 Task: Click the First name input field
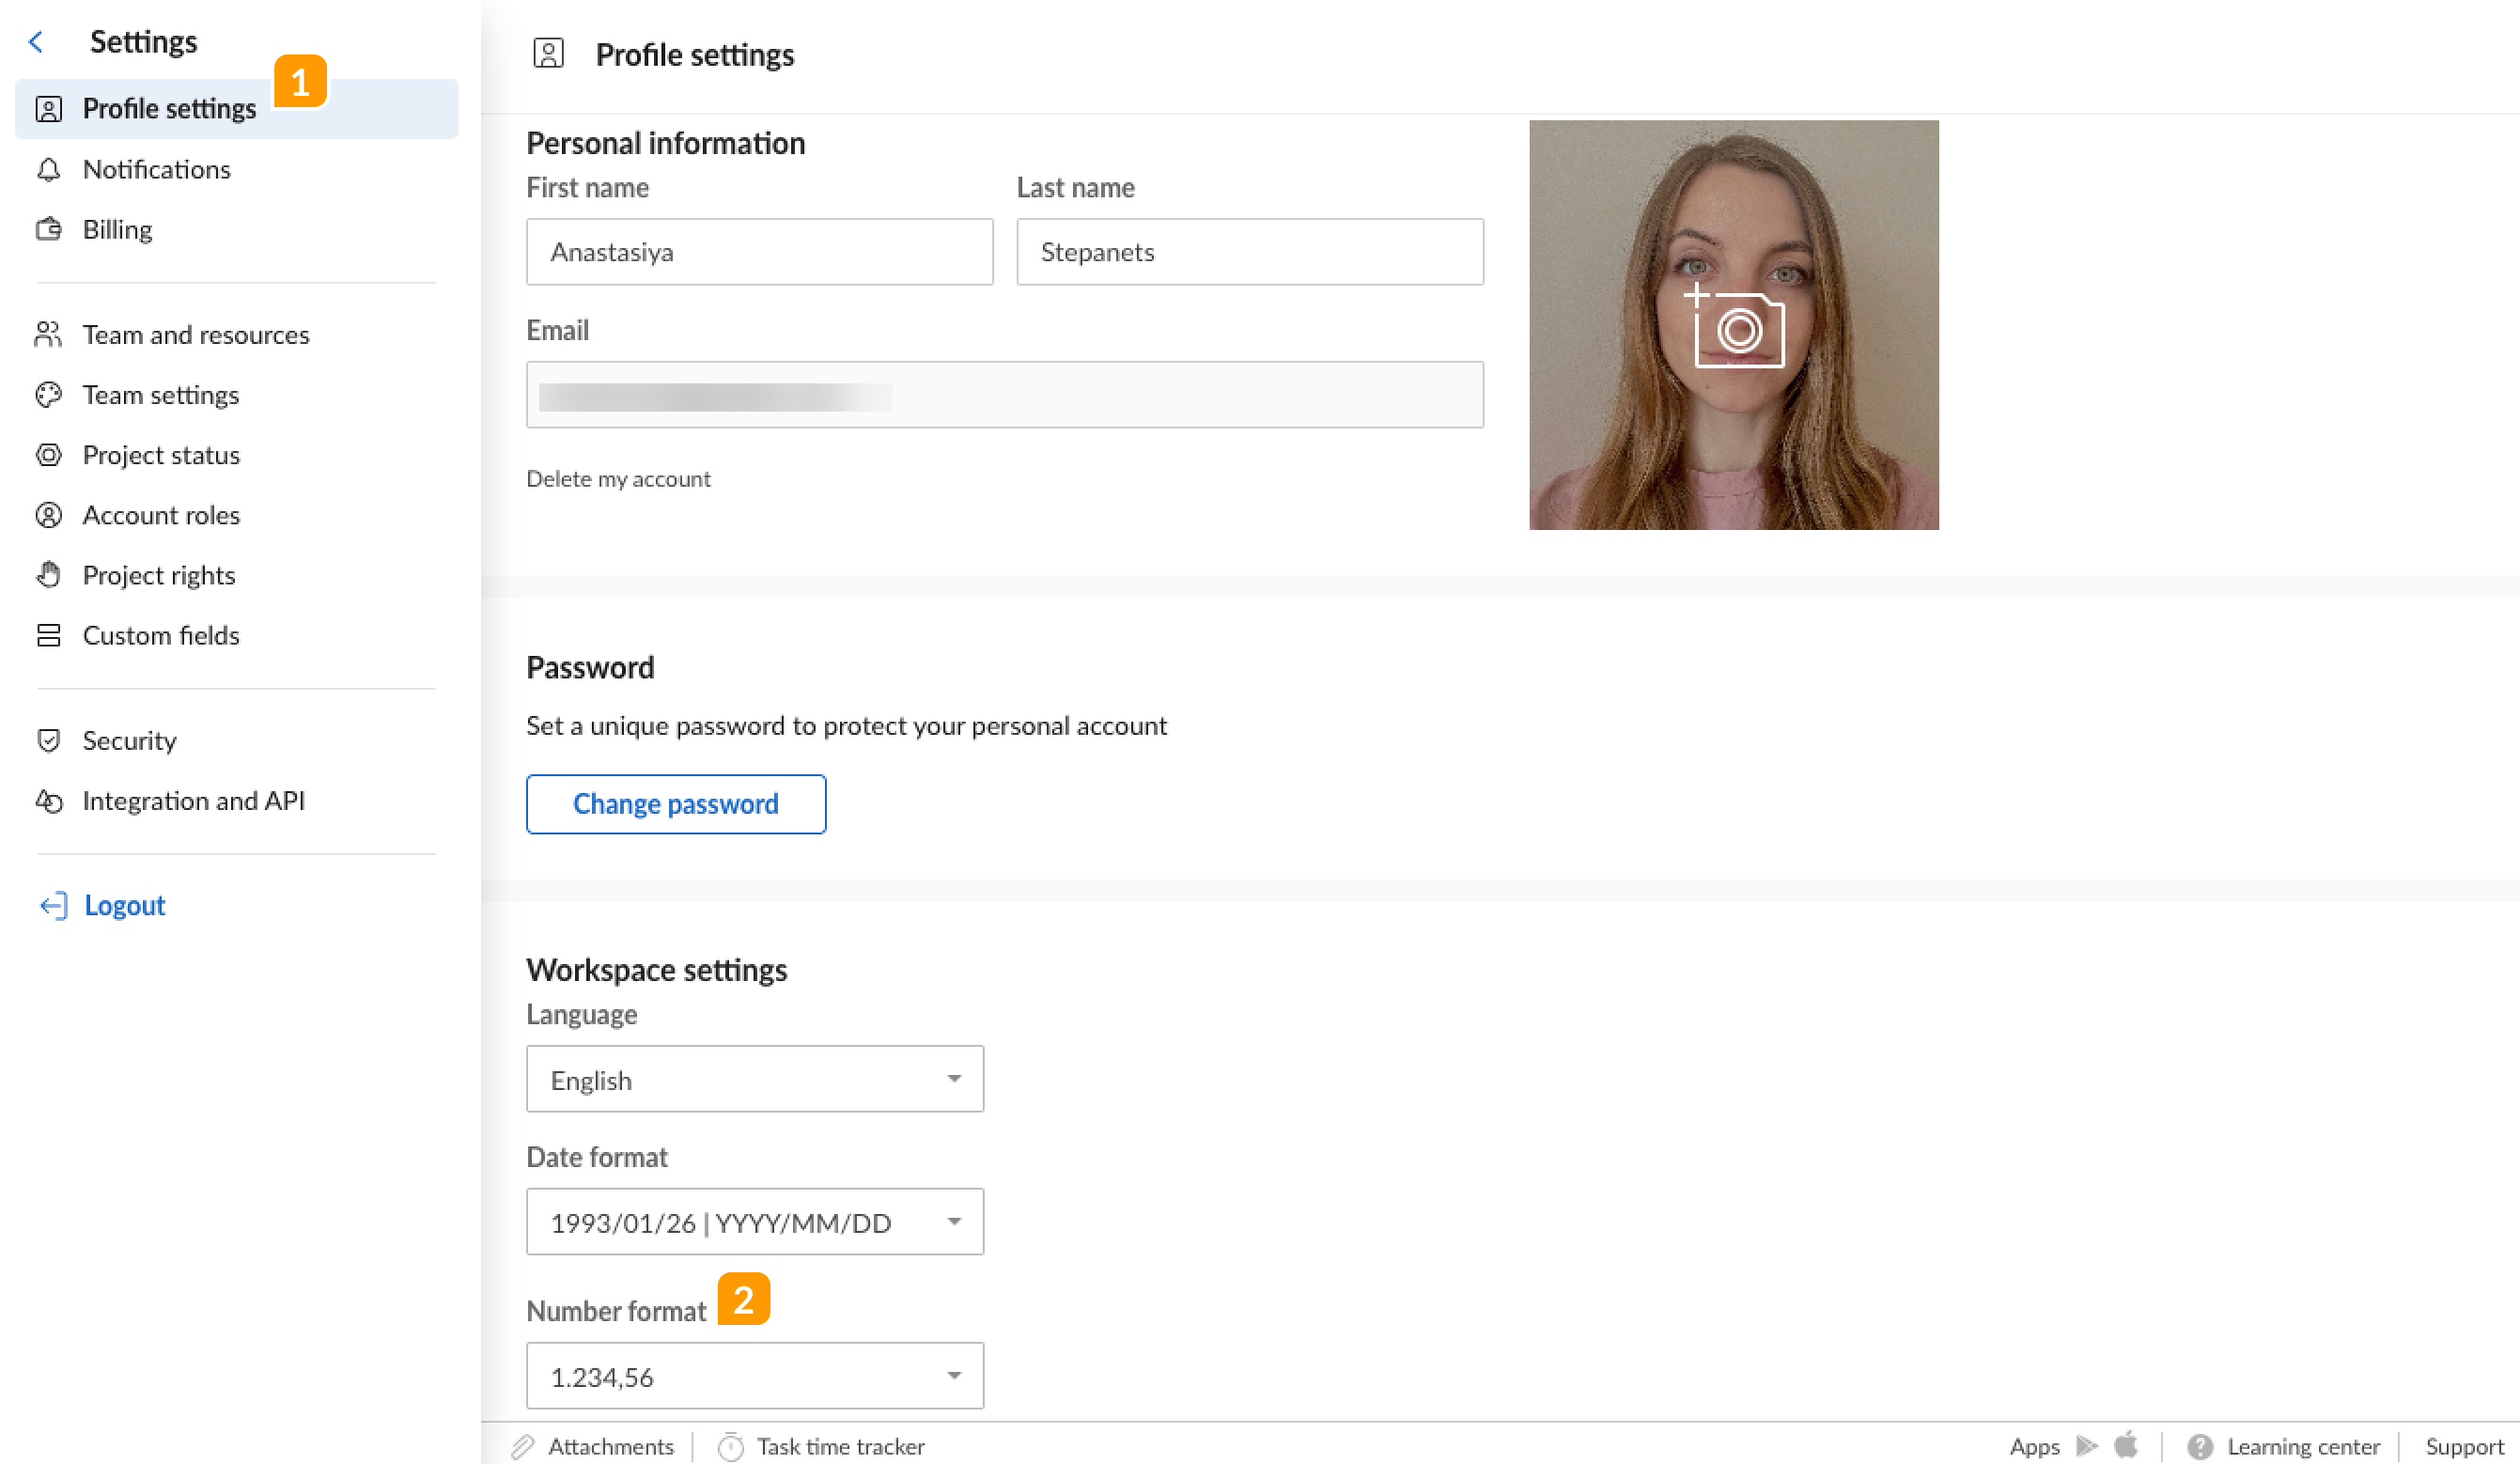click(759, 252)
